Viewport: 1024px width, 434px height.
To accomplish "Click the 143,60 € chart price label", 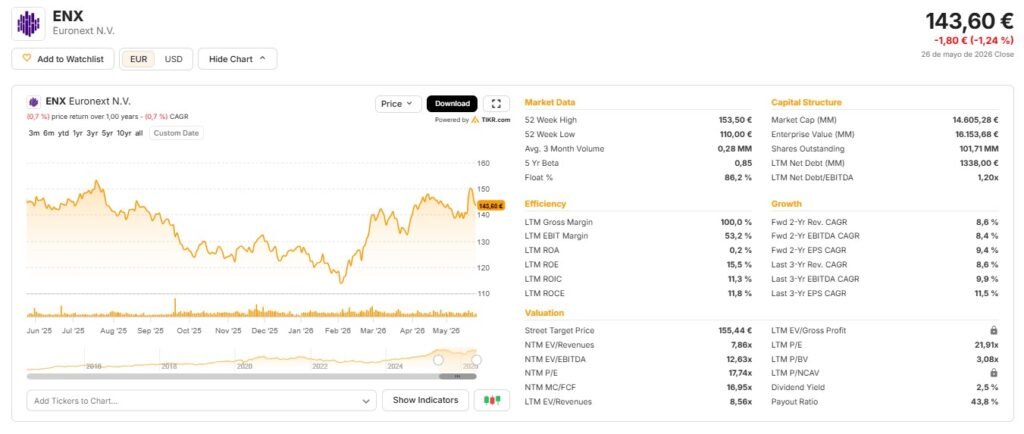I will pos(491,206).
